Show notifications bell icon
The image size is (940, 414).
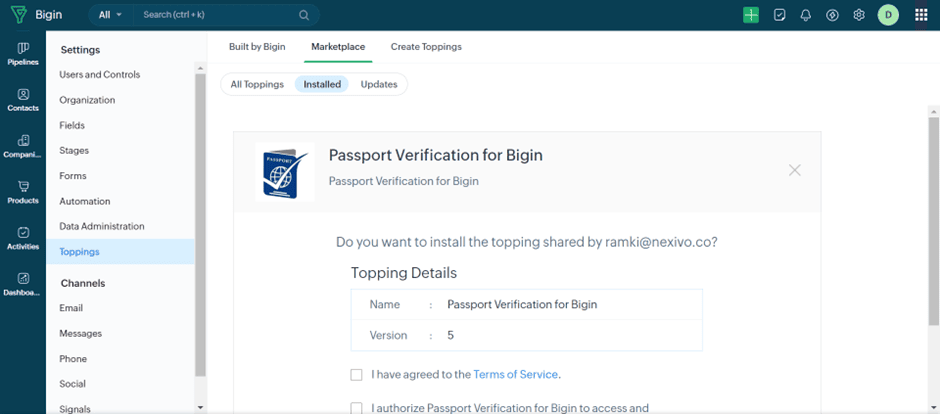coord(806,15)
